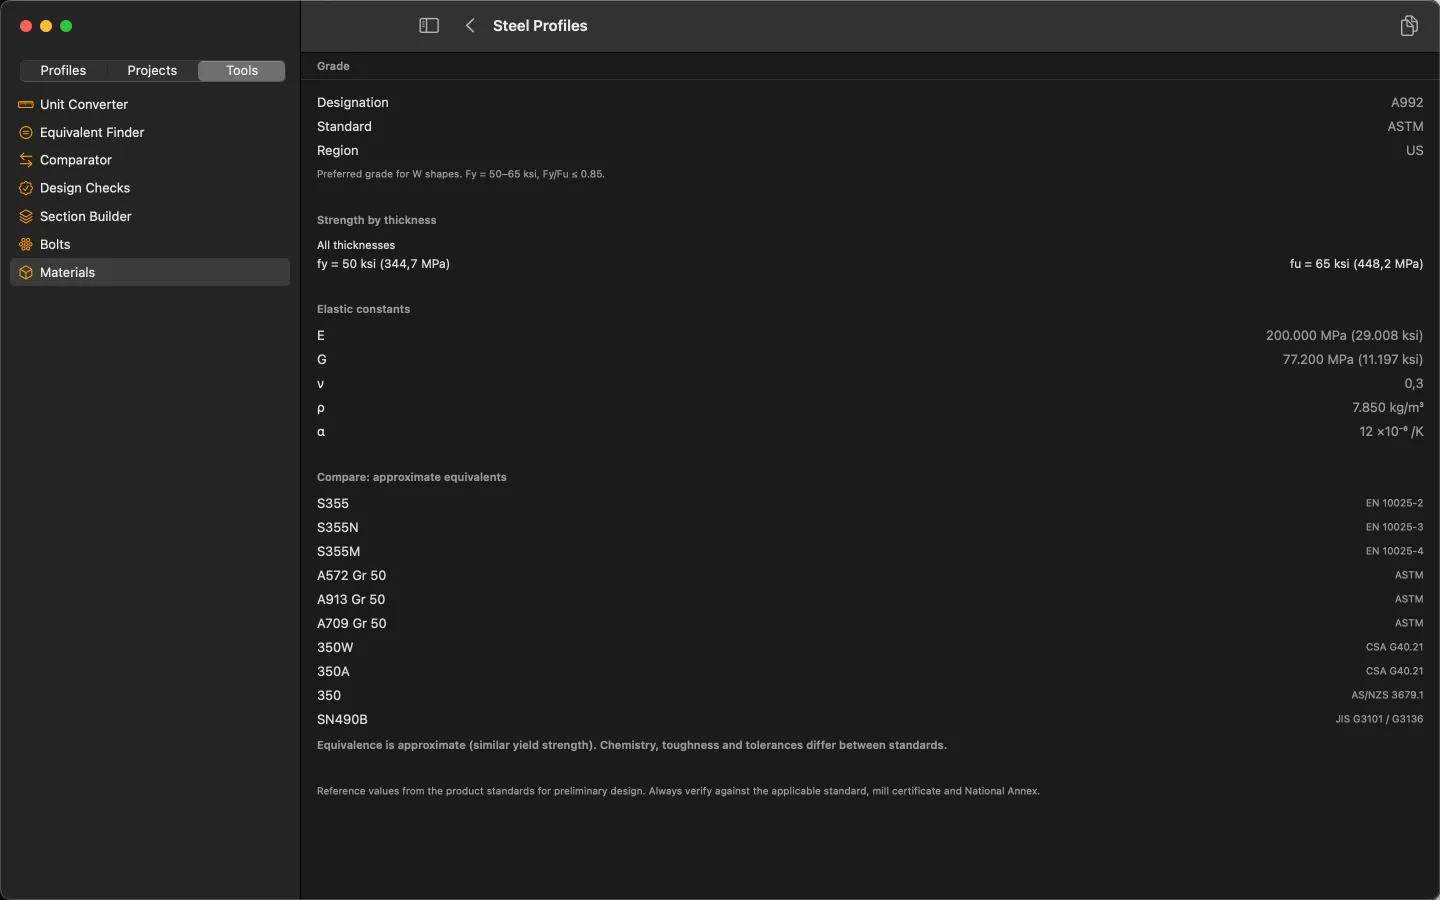The height and width of the screenshot is (900, 1440).
Task: Copy details with the top-right clipboard icon
Action: pyautogui.click(x=1409, y=26)
